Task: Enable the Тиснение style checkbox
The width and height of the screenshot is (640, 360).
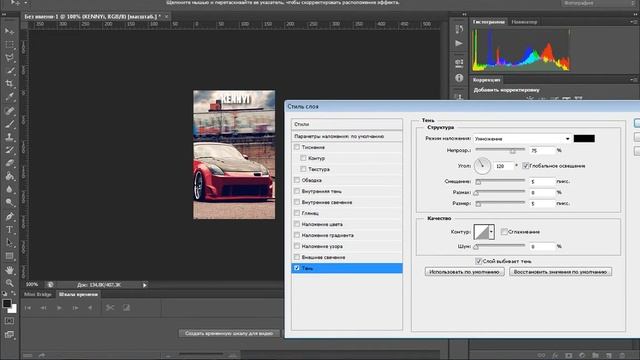Action: point(297,147)
